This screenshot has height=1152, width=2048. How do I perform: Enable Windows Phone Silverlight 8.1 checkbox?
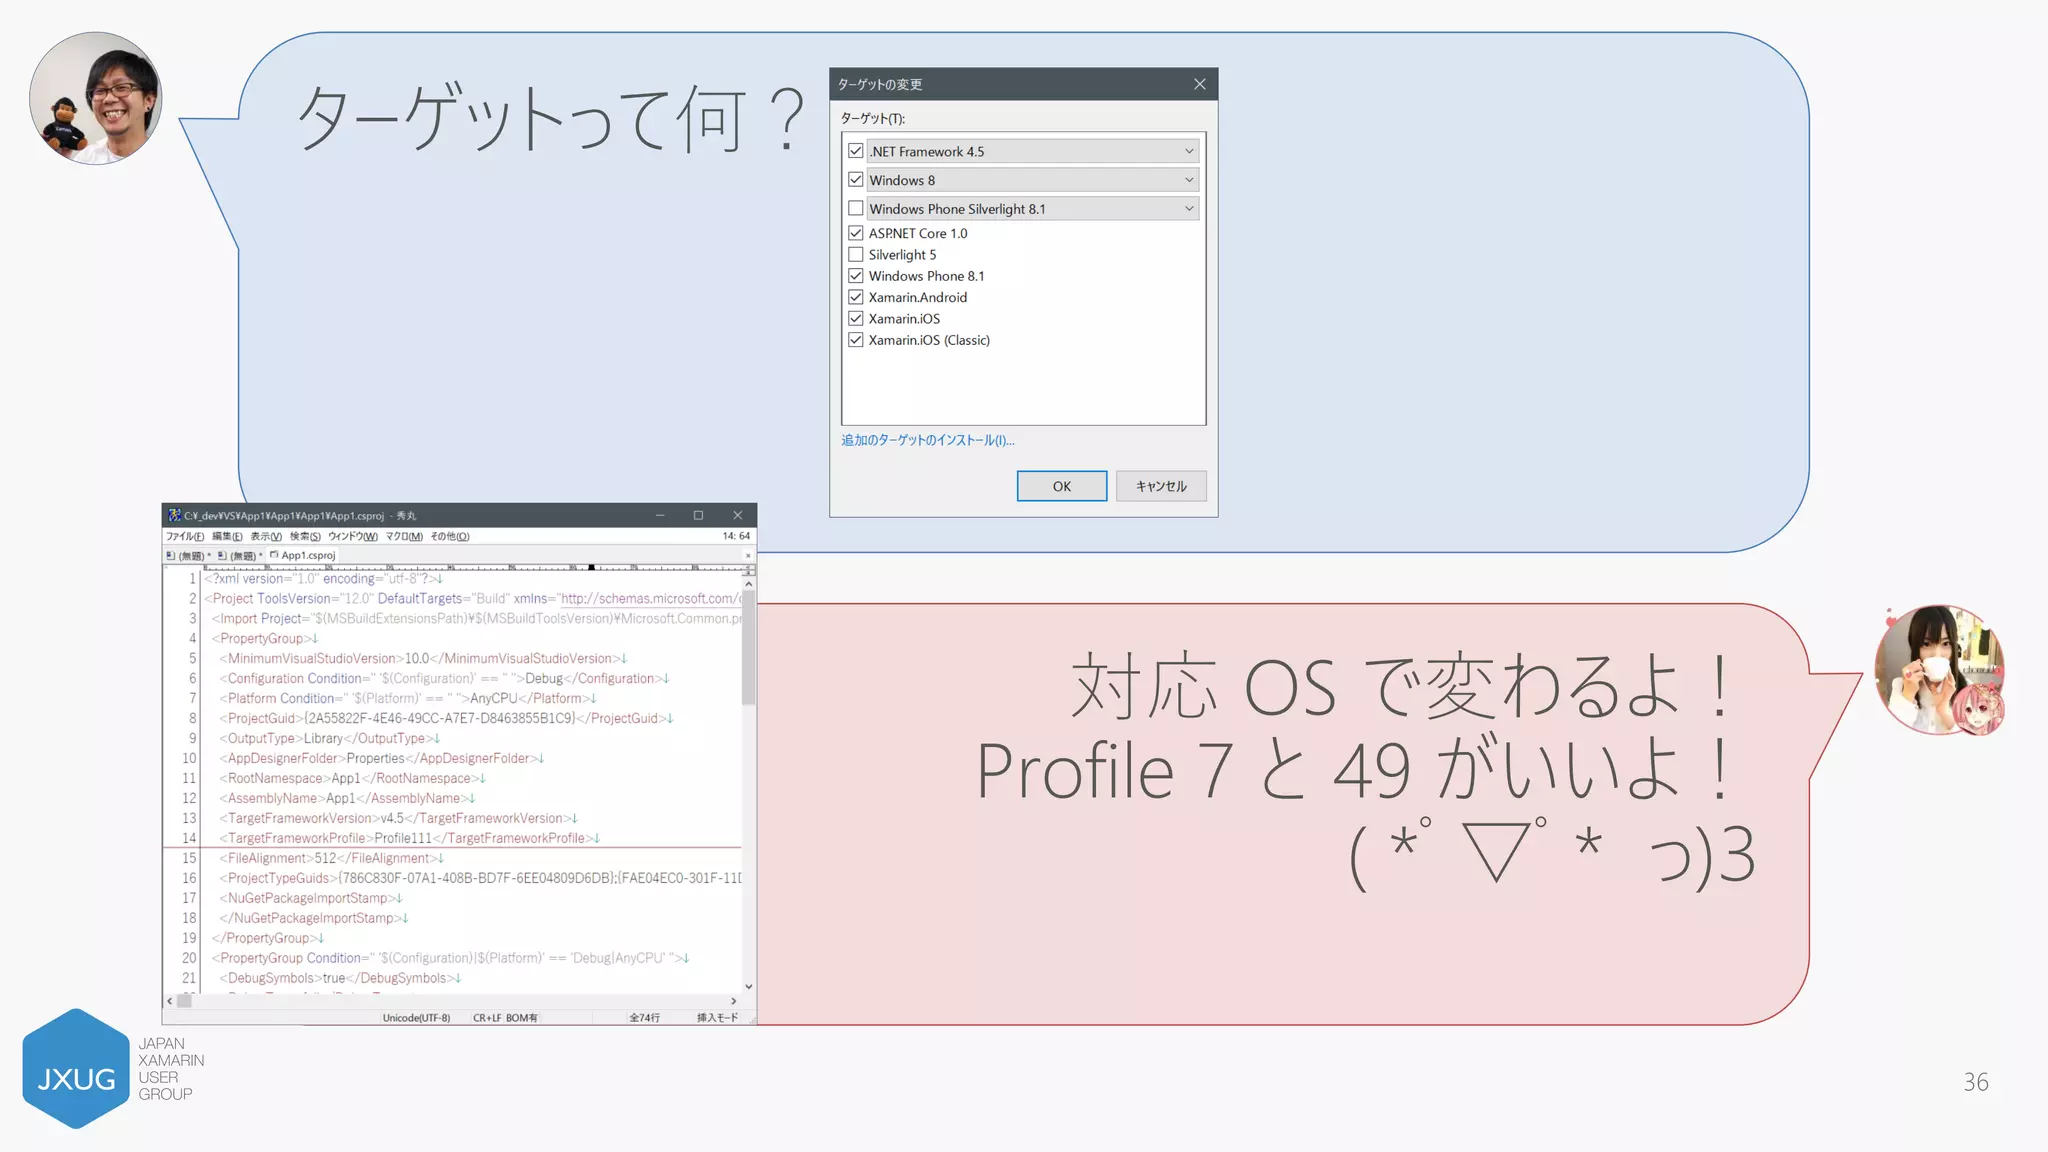(x=855, y=208)
